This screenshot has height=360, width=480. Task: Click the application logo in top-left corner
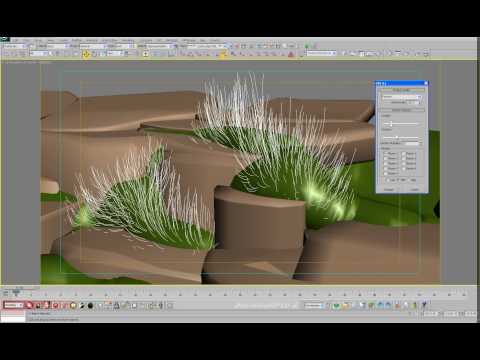coord(4,39)
